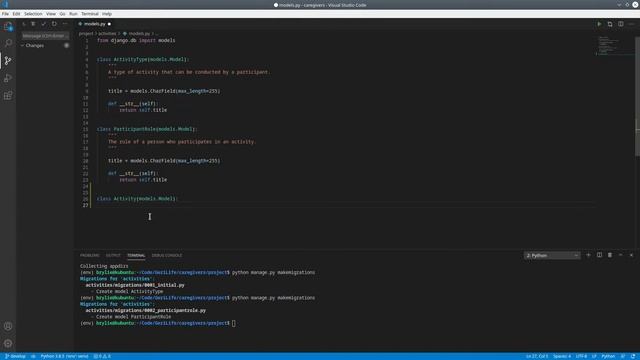Switch to the Output panel tab
This screenshot has width=640, height=360.
pyautogui.click(x=113, y=256)
